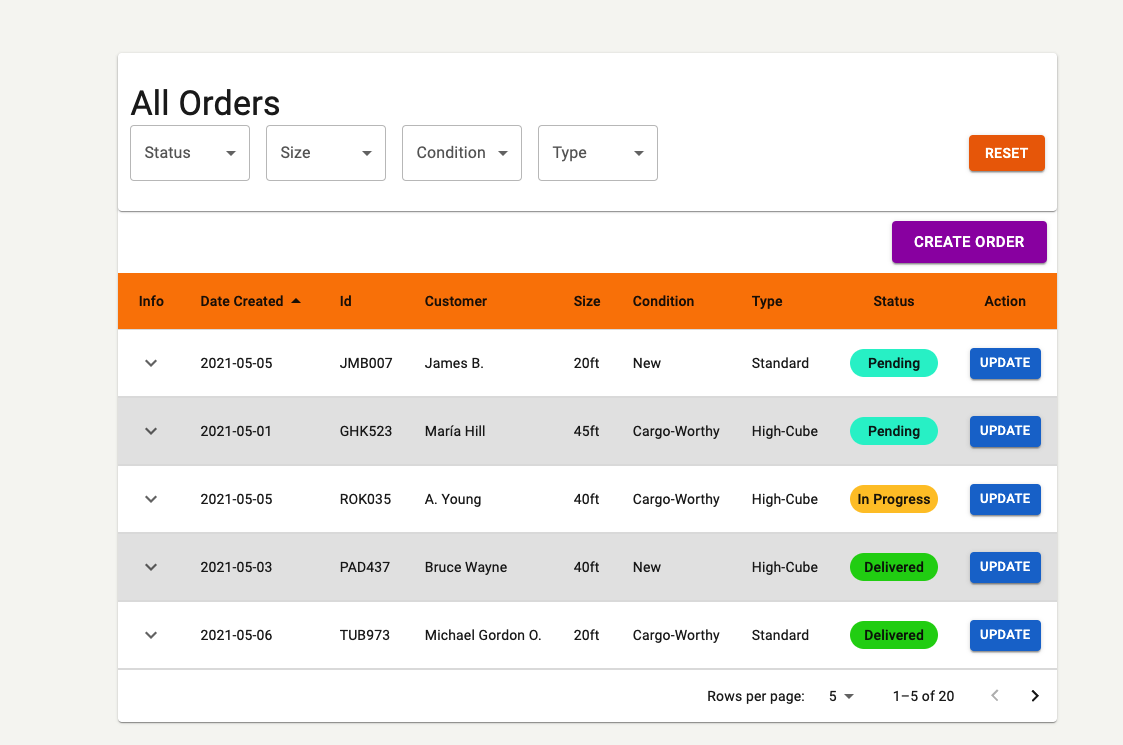Click the In Progress status badge
Viewport: 1123px width, 745px height.
coord(894,499)
